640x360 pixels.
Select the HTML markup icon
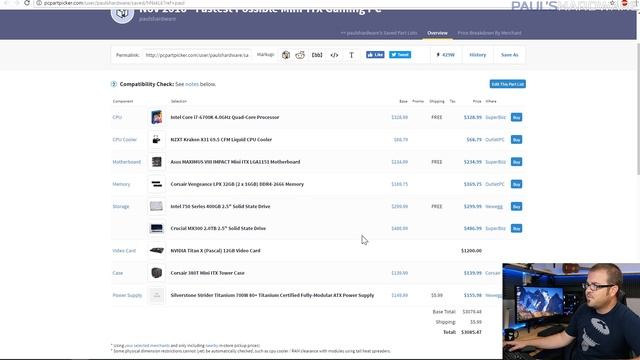click(334, 55)
